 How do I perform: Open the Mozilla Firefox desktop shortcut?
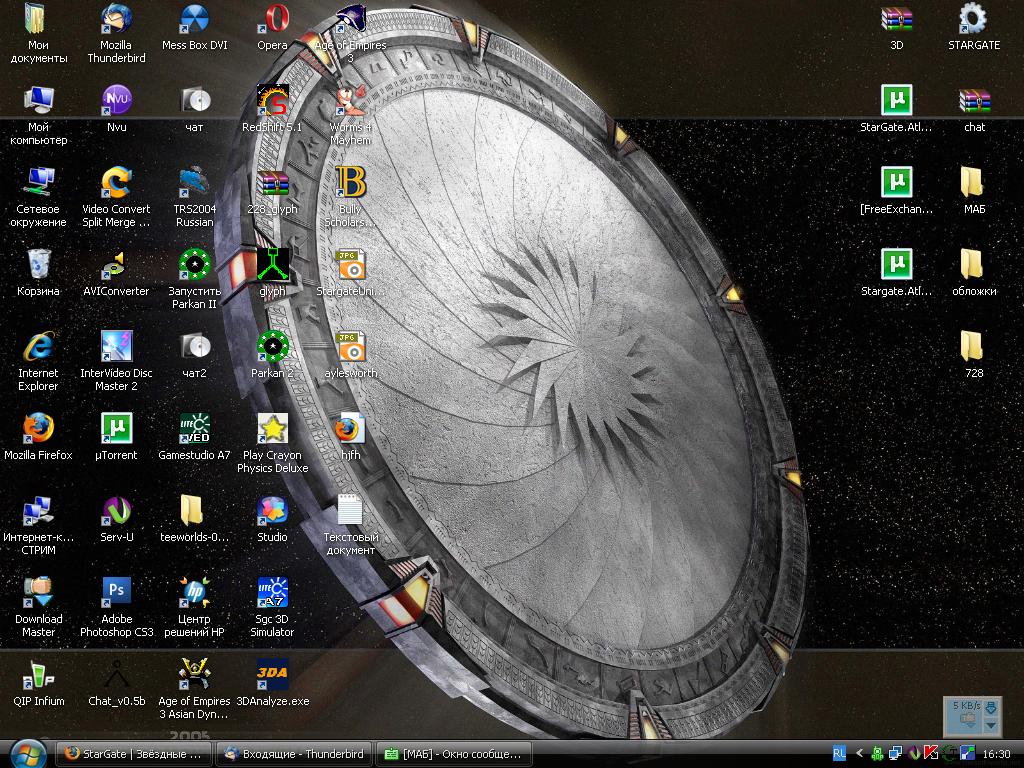pyautogui.click(x=38, y=428)
